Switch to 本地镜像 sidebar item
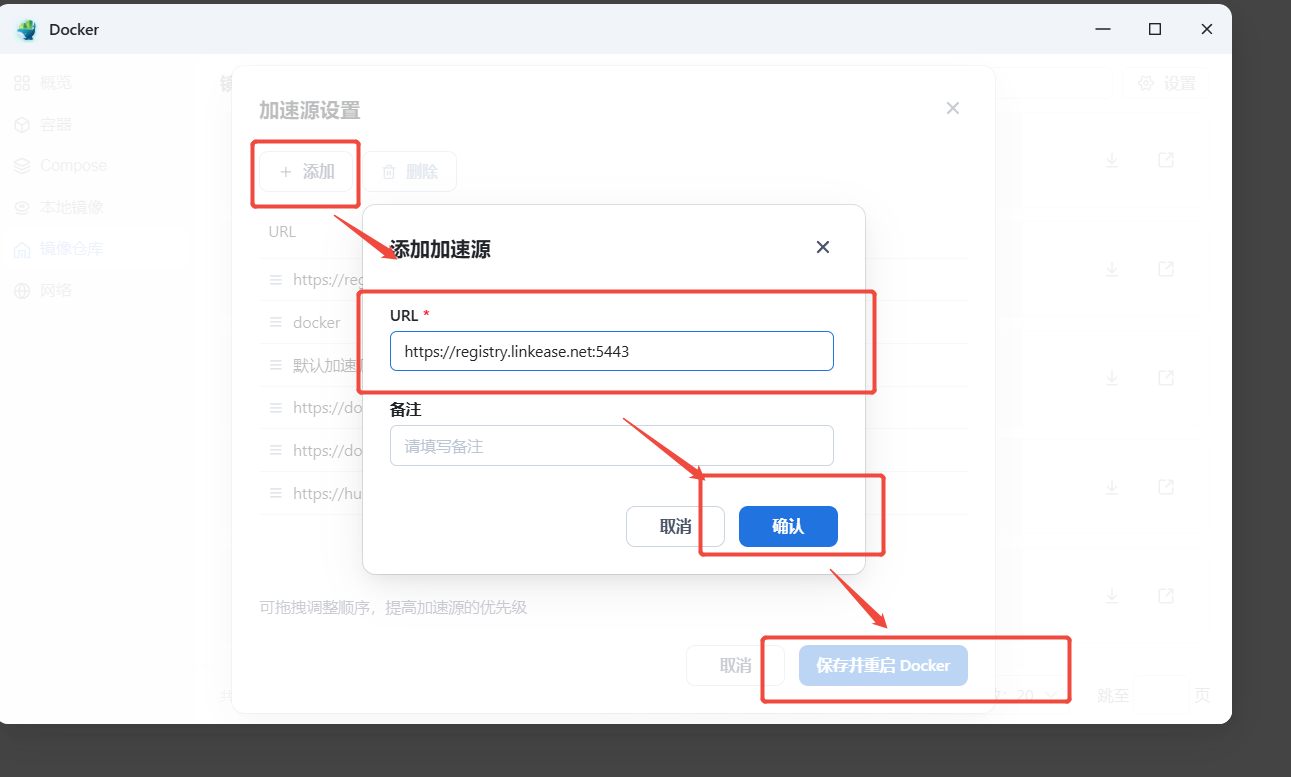 tap(71, 208)
